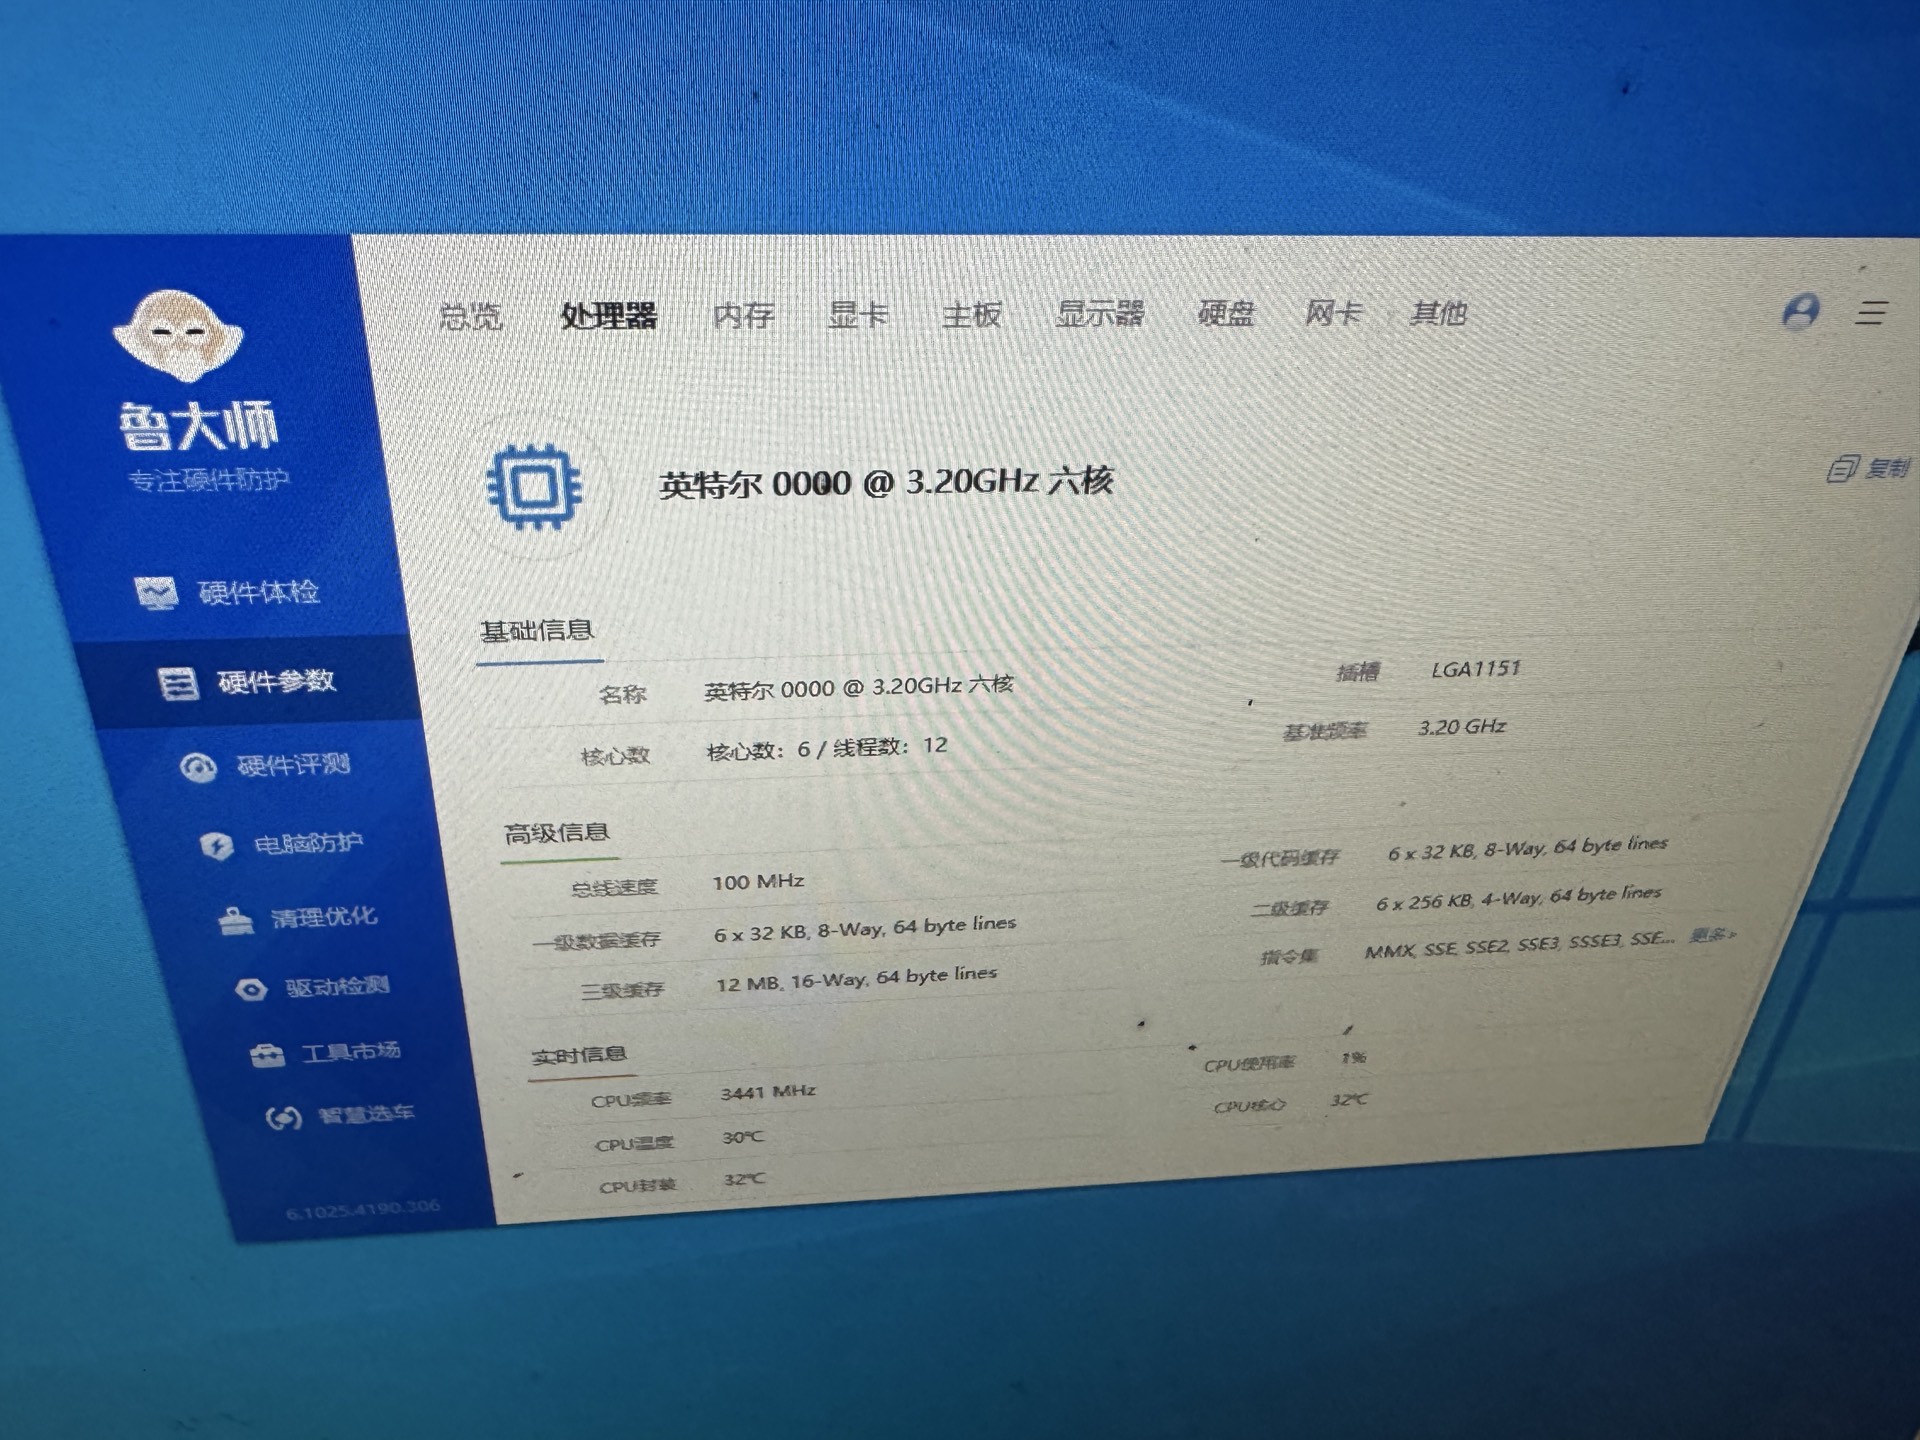Switch to the 总览 tab
1920x1440 pixels.
[x=471, y=317]
